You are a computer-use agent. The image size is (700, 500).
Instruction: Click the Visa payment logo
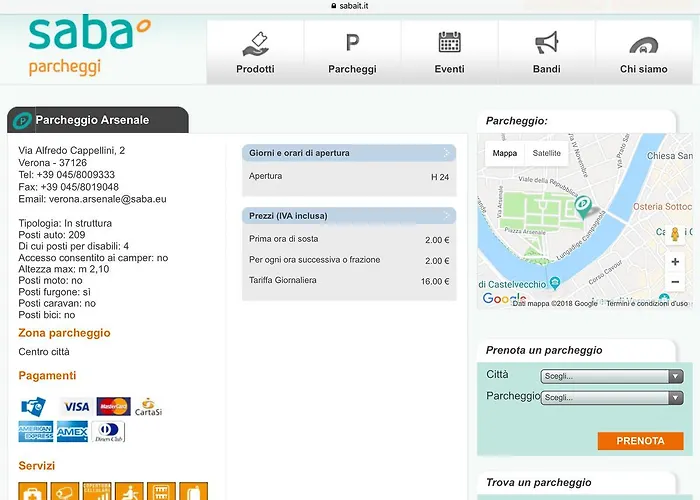(x=76, y=407)
